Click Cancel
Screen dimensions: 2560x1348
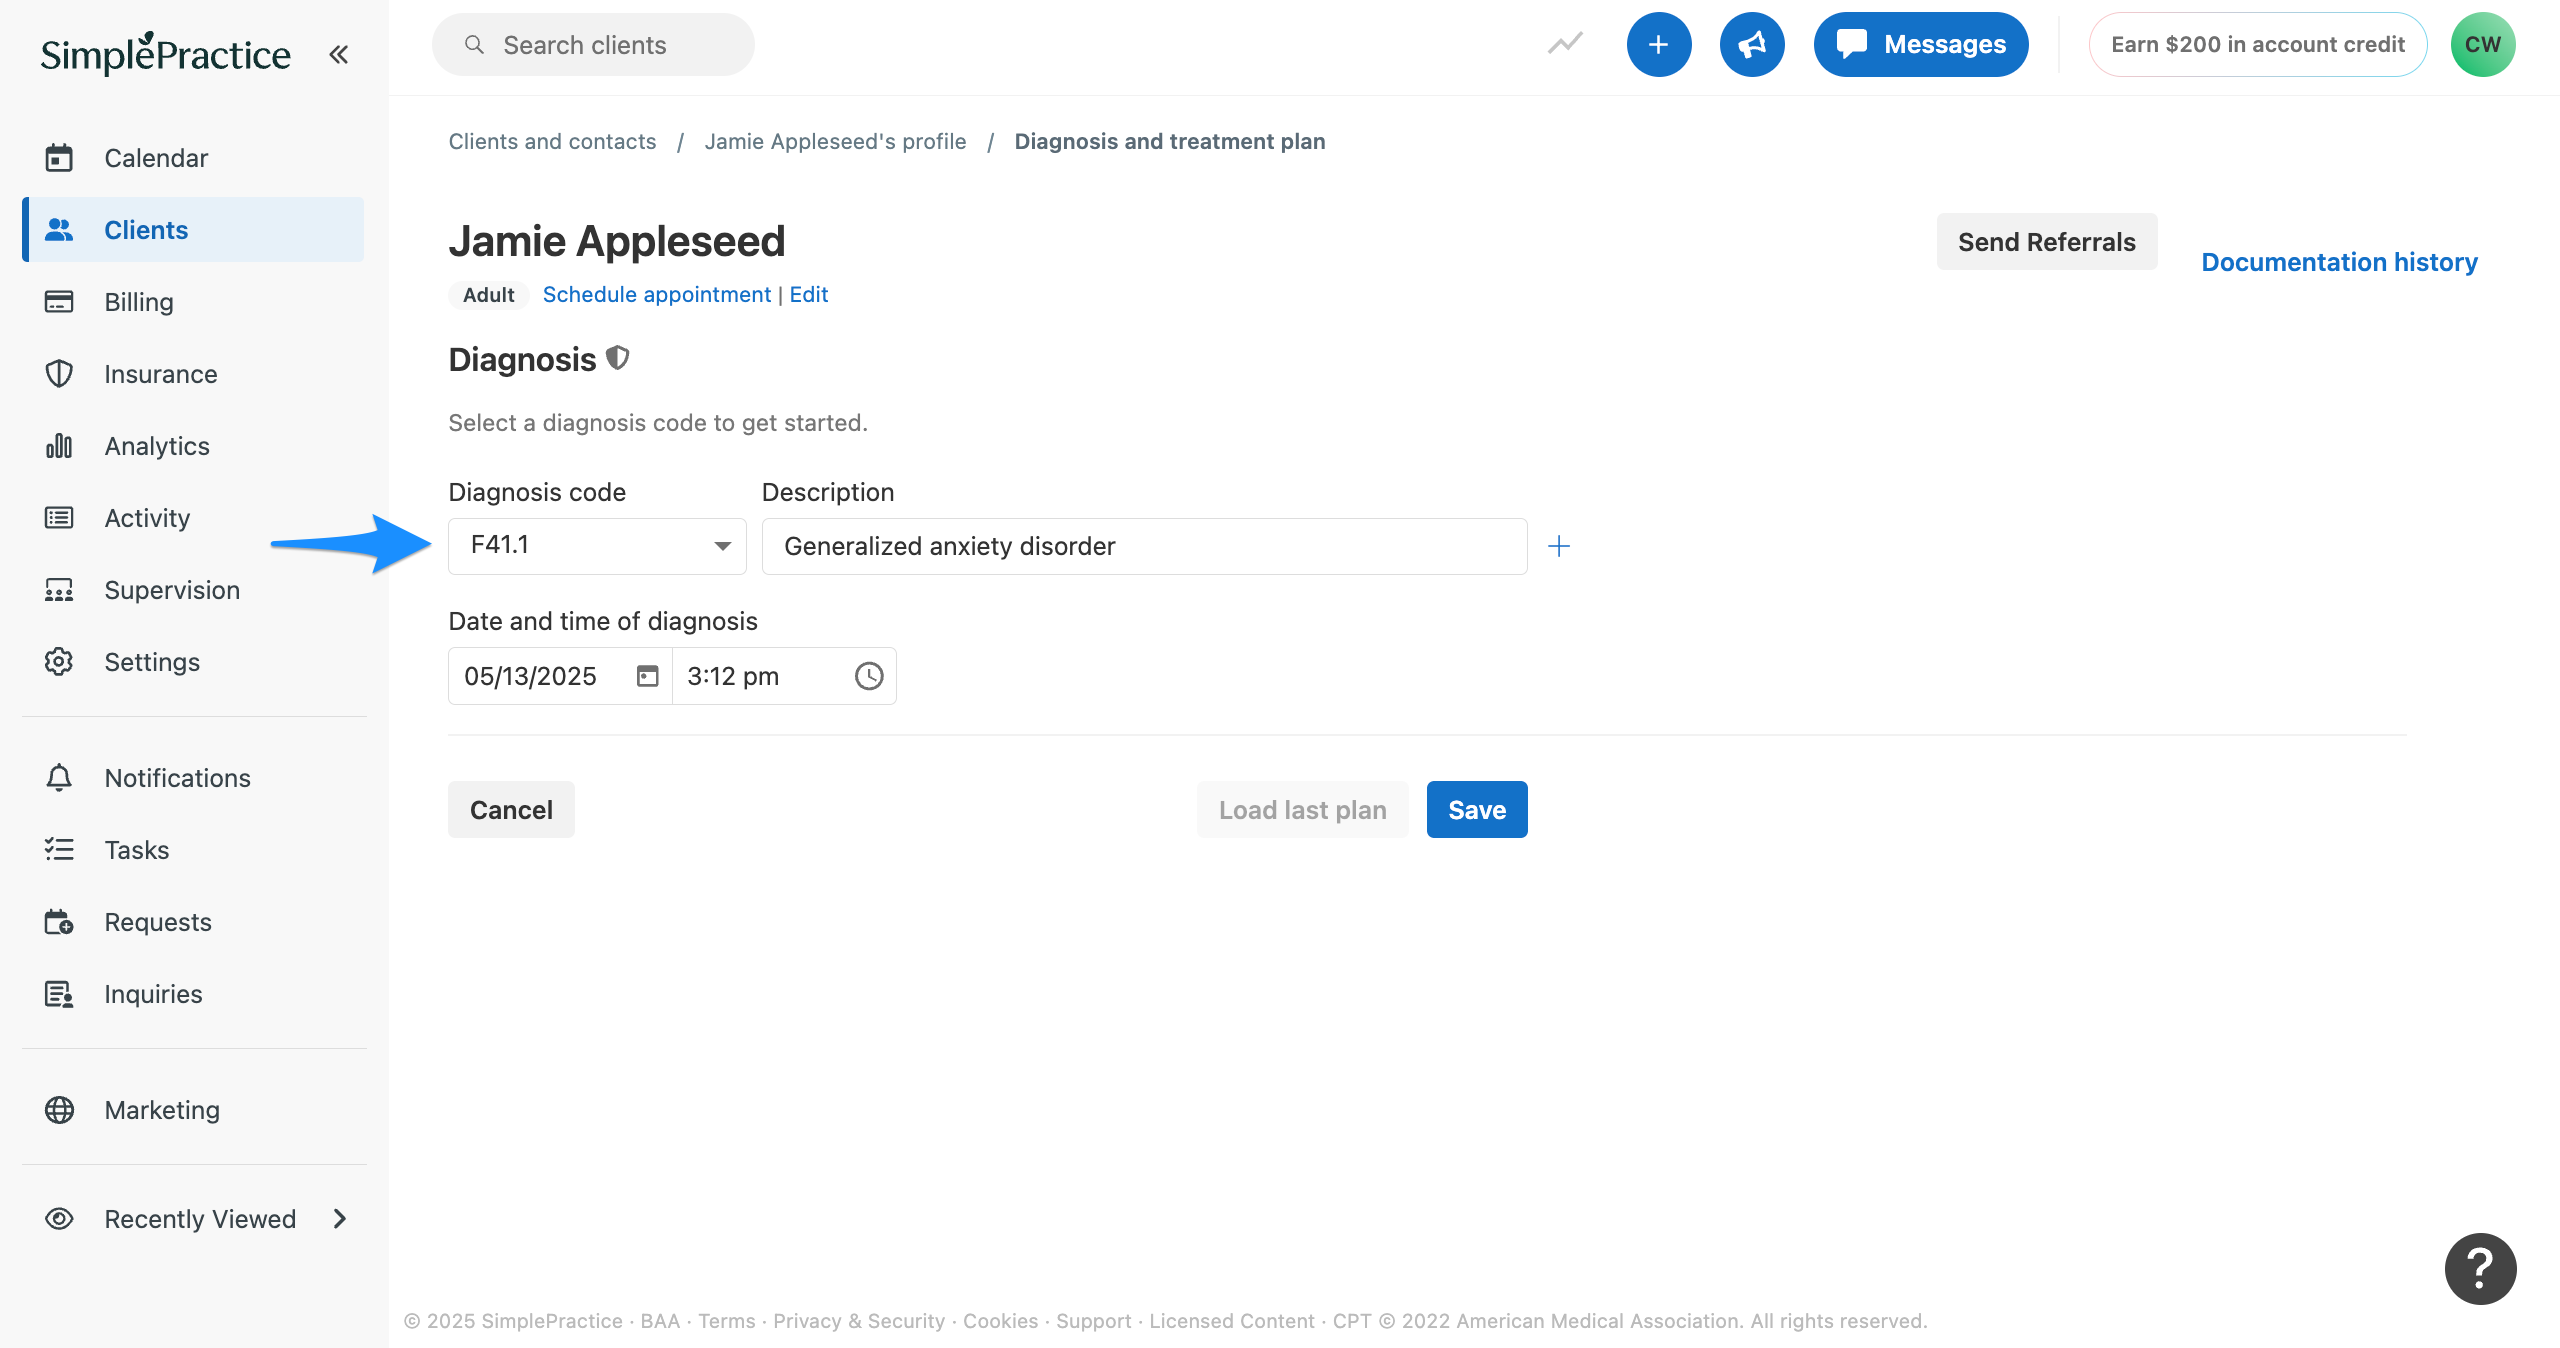point(511,810)
